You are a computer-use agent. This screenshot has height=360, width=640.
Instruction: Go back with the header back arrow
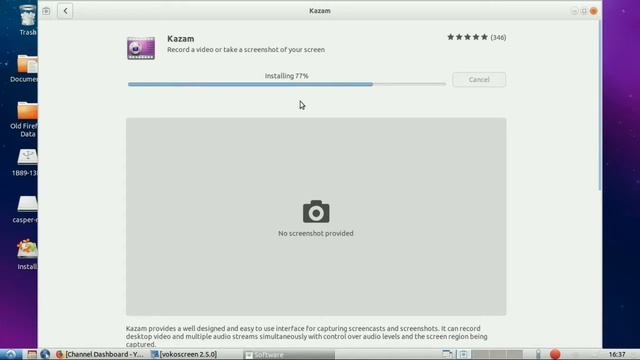(65, 11)
